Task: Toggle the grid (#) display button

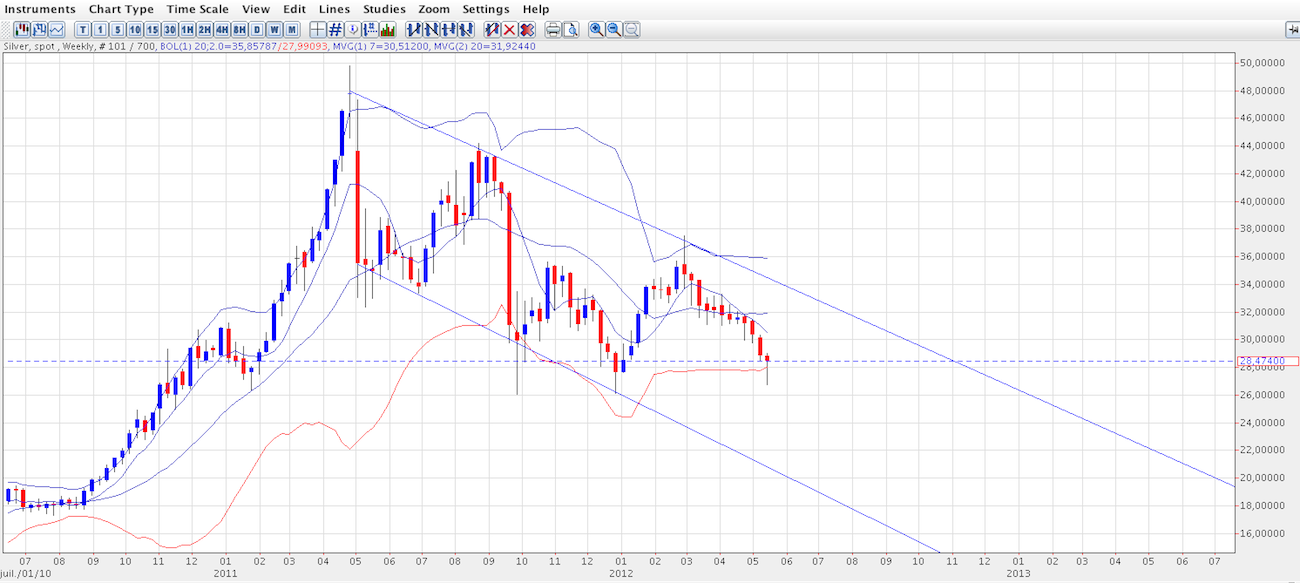Action: (x=335, y=30)
